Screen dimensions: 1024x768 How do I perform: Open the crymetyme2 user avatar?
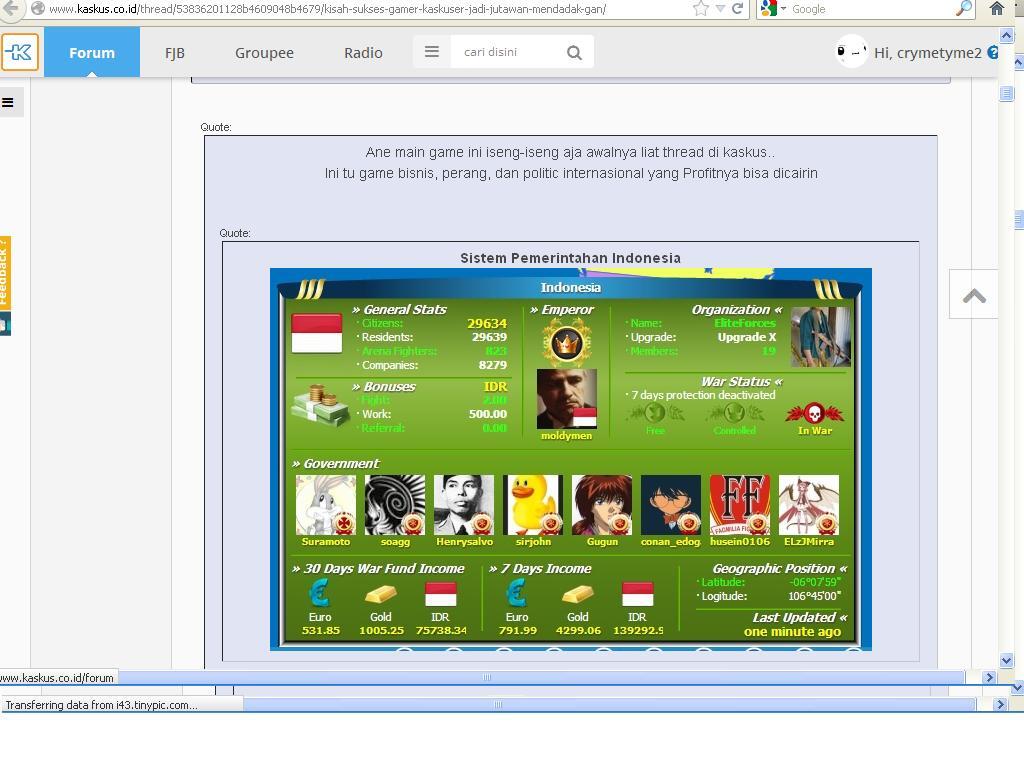point(851,52)
